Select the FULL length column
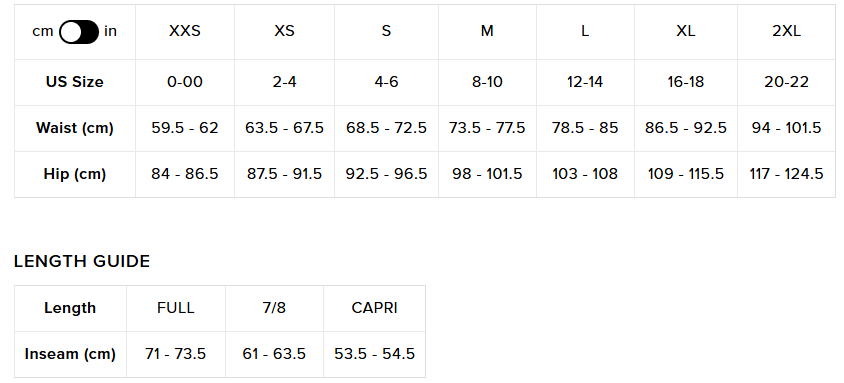844x383 pixels. [175, 308]
